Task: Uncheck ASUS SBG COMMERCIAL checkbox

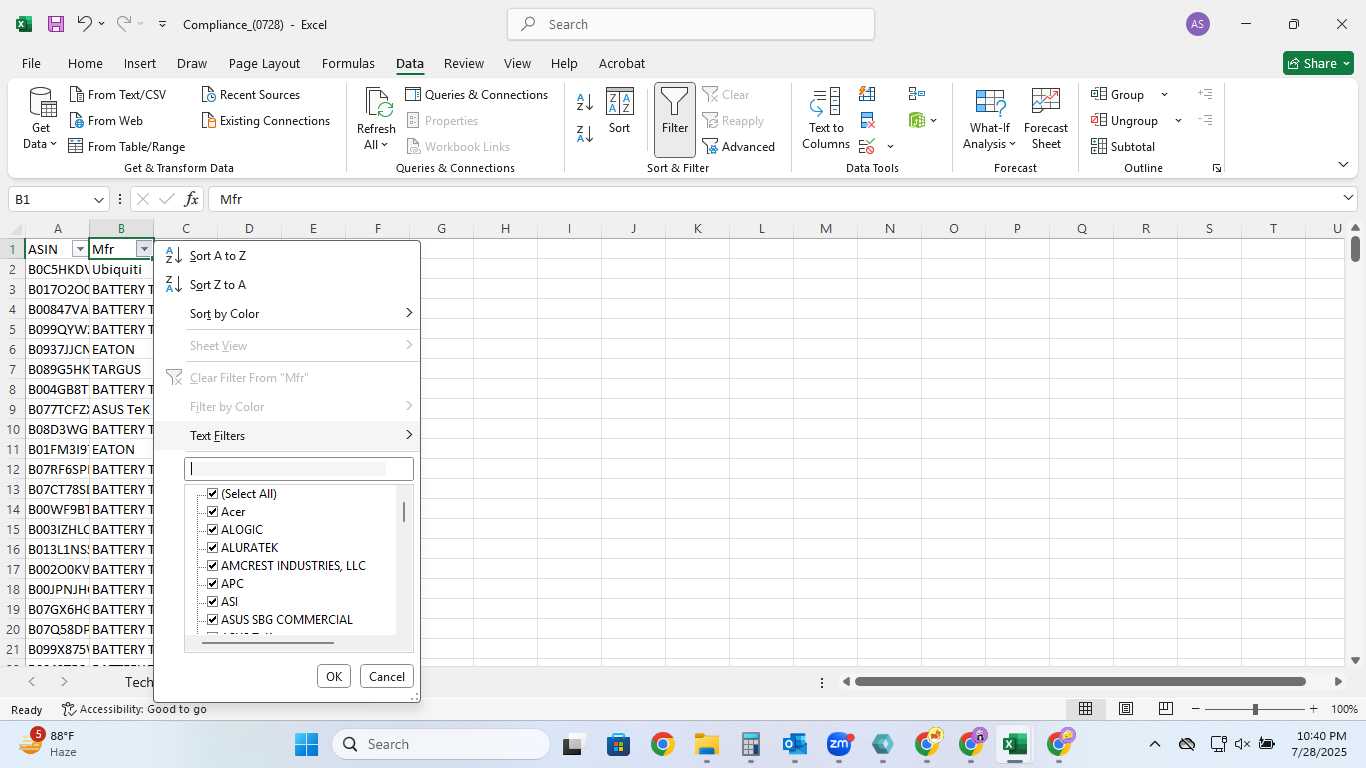Action: [x=212, y=620]
